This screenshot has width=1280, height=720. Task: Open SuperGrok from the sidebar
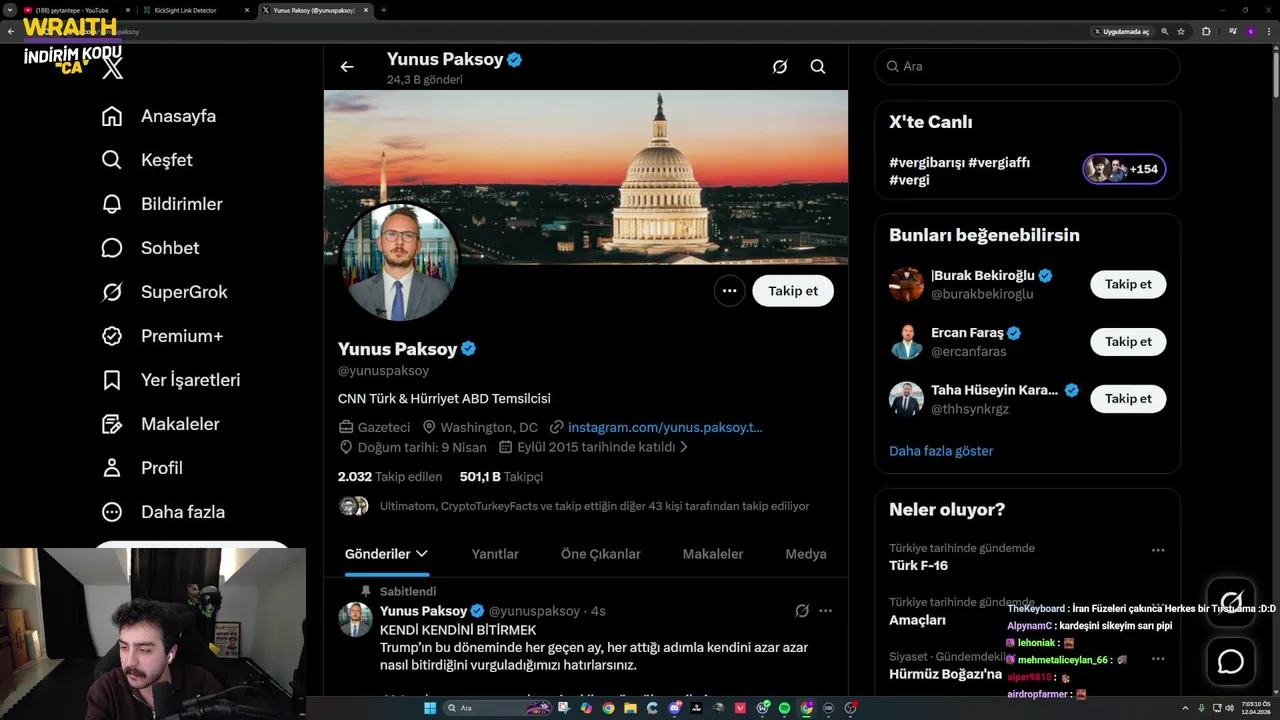click(x=165, y=292)
